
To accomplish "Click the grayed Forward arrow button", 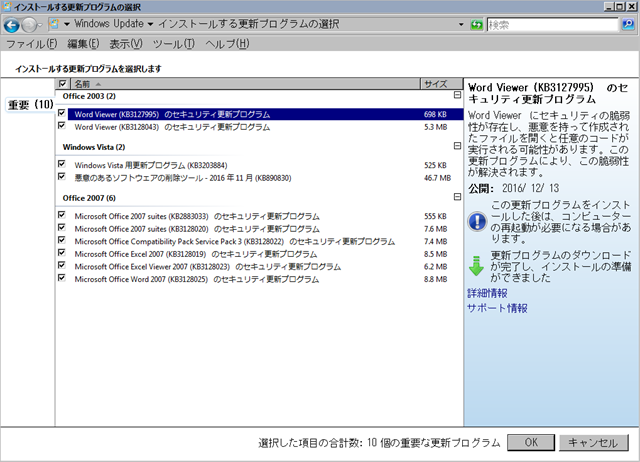I will (28, 25).
